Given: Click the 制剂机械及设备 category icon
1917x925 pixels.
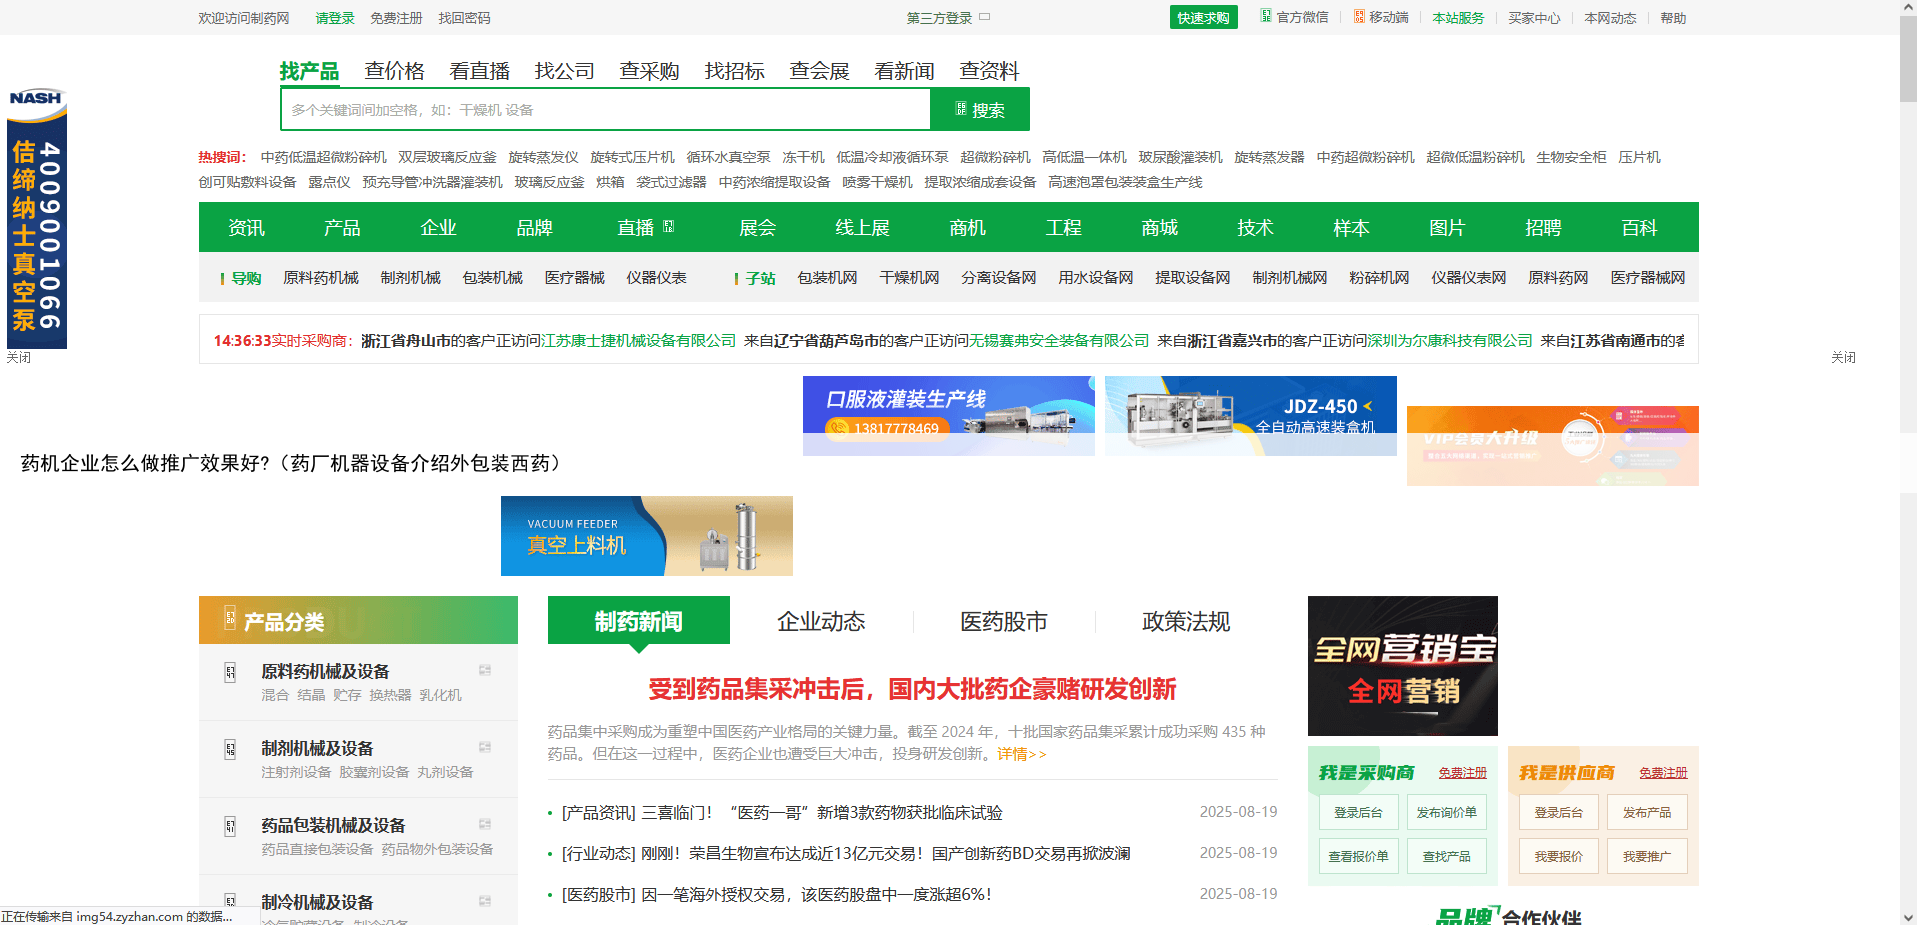Looking at the screenshot, I should point(228,748).
